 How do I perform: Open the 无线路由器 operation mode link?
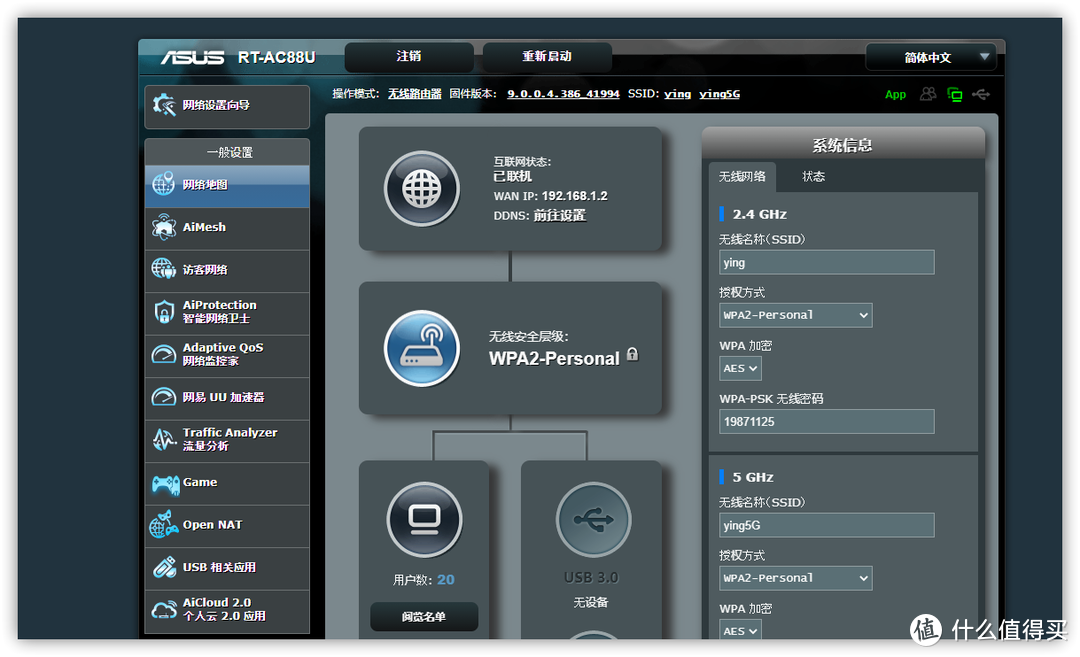pos(415,94)
